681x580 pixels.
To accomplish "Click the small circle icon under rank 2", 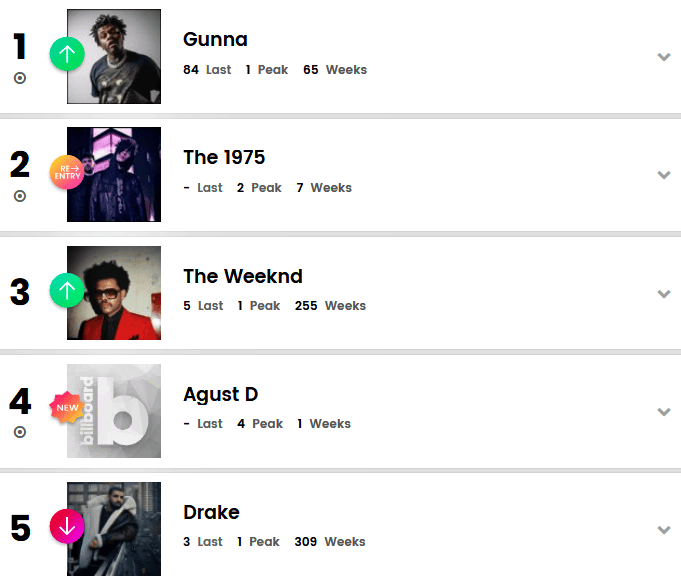I will [x=20, y=196].
